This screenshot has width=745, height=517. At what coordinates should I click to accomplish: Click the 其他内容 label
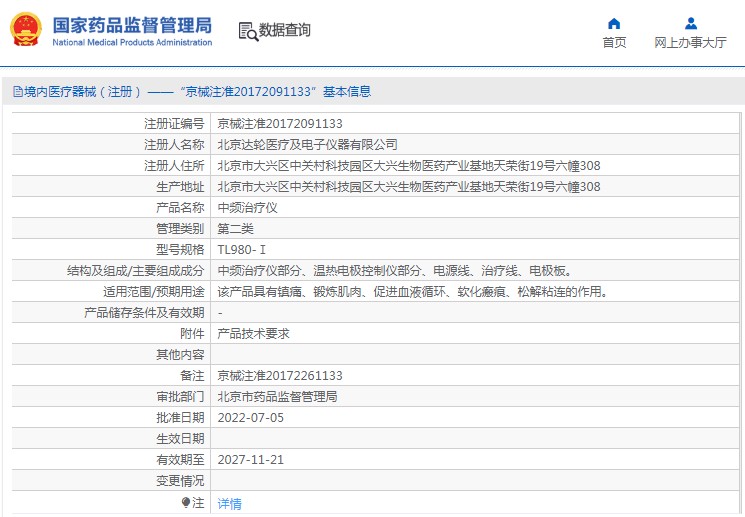tap(180, 354)
